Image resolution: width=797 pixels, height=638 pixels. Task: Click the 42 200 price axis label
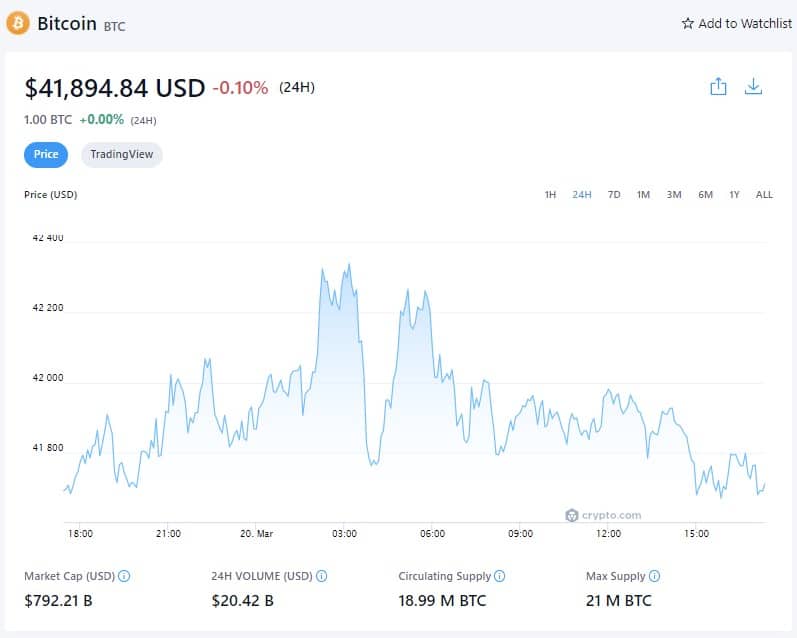[x=48, y=308]
